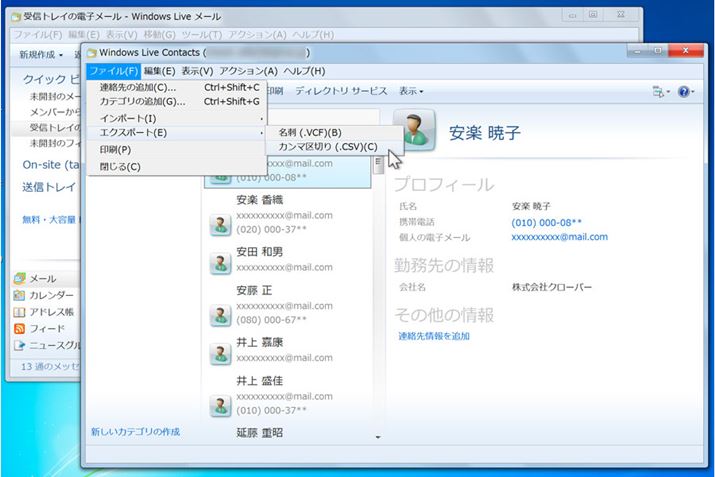Screen dimensions: 715x477
Task: Select contact 安楽 香織
Action: coord(288,214)
